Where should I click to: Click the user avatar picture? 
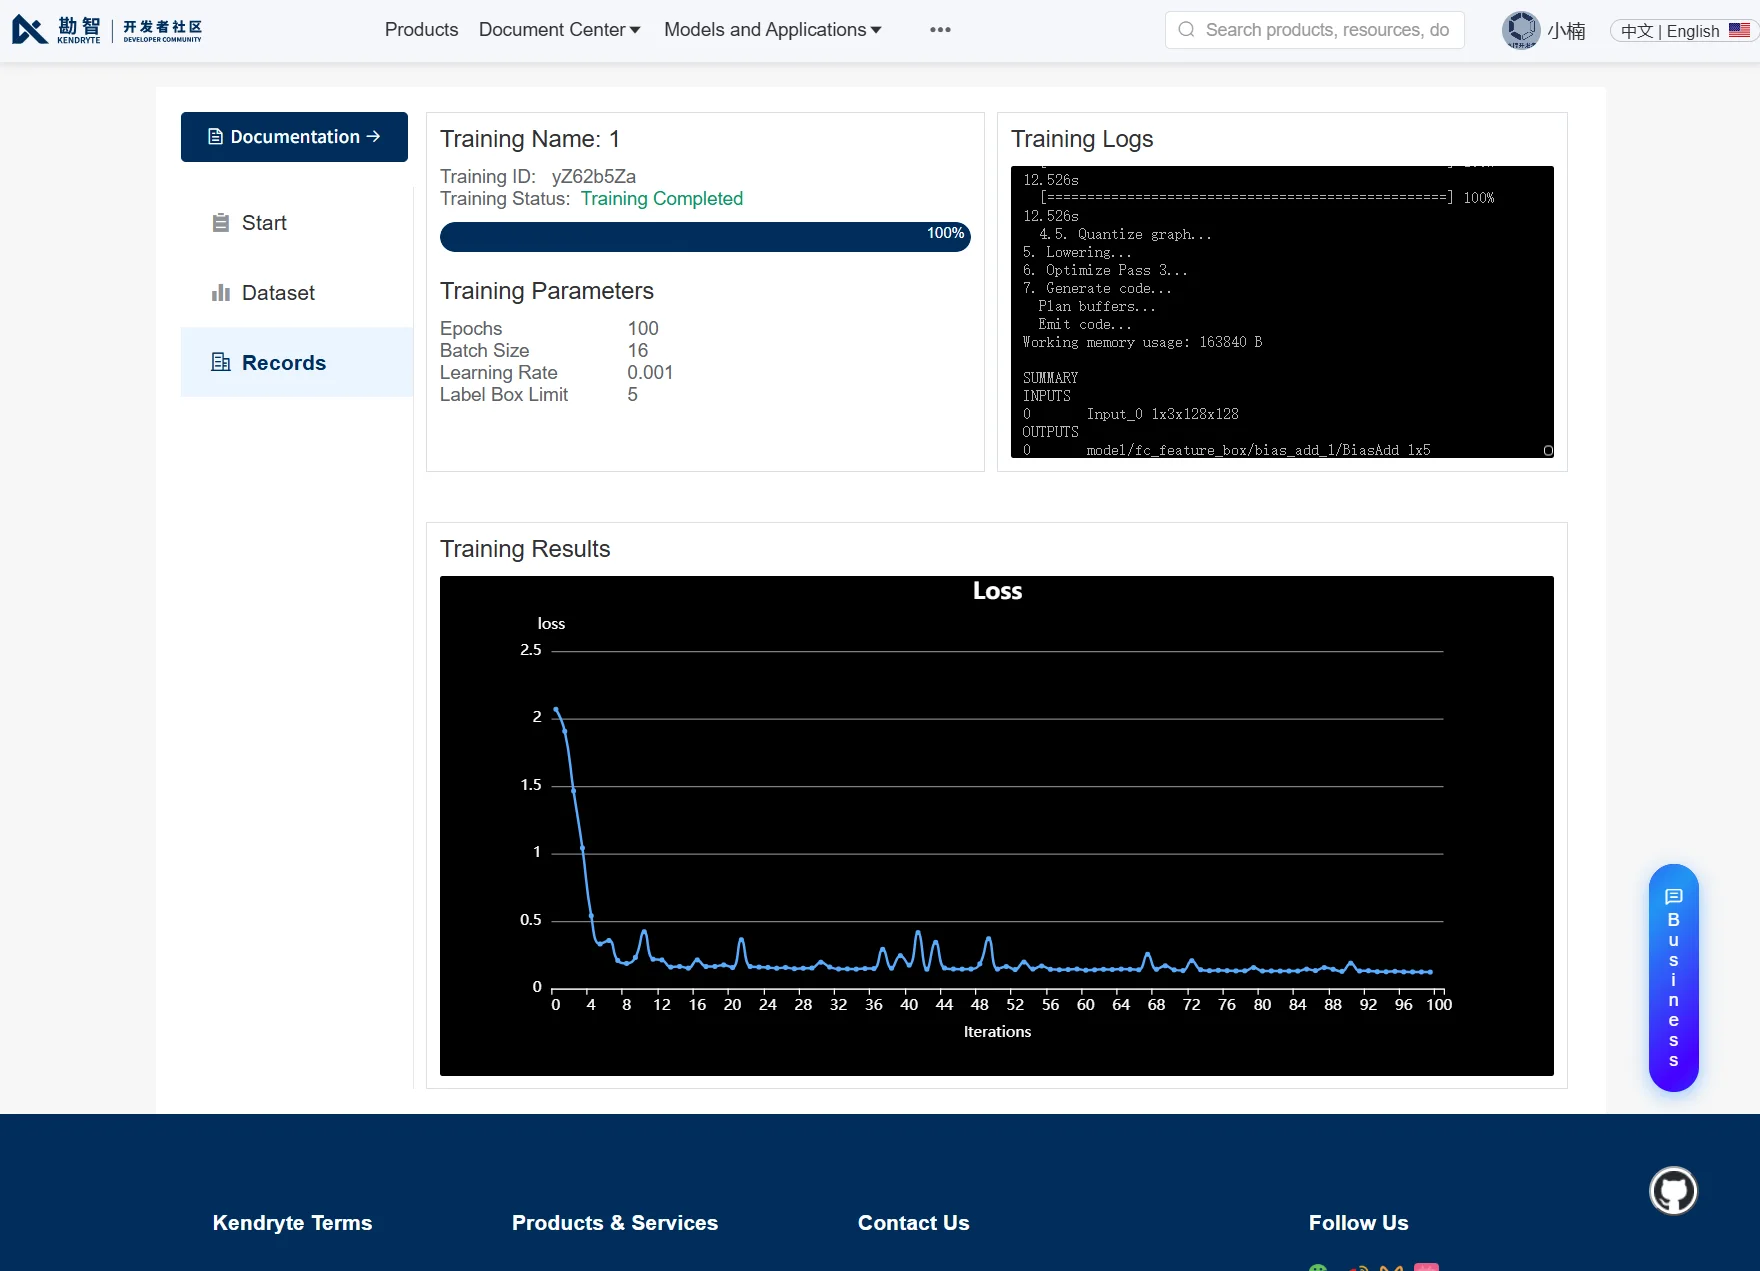[x=1521, y=30]
